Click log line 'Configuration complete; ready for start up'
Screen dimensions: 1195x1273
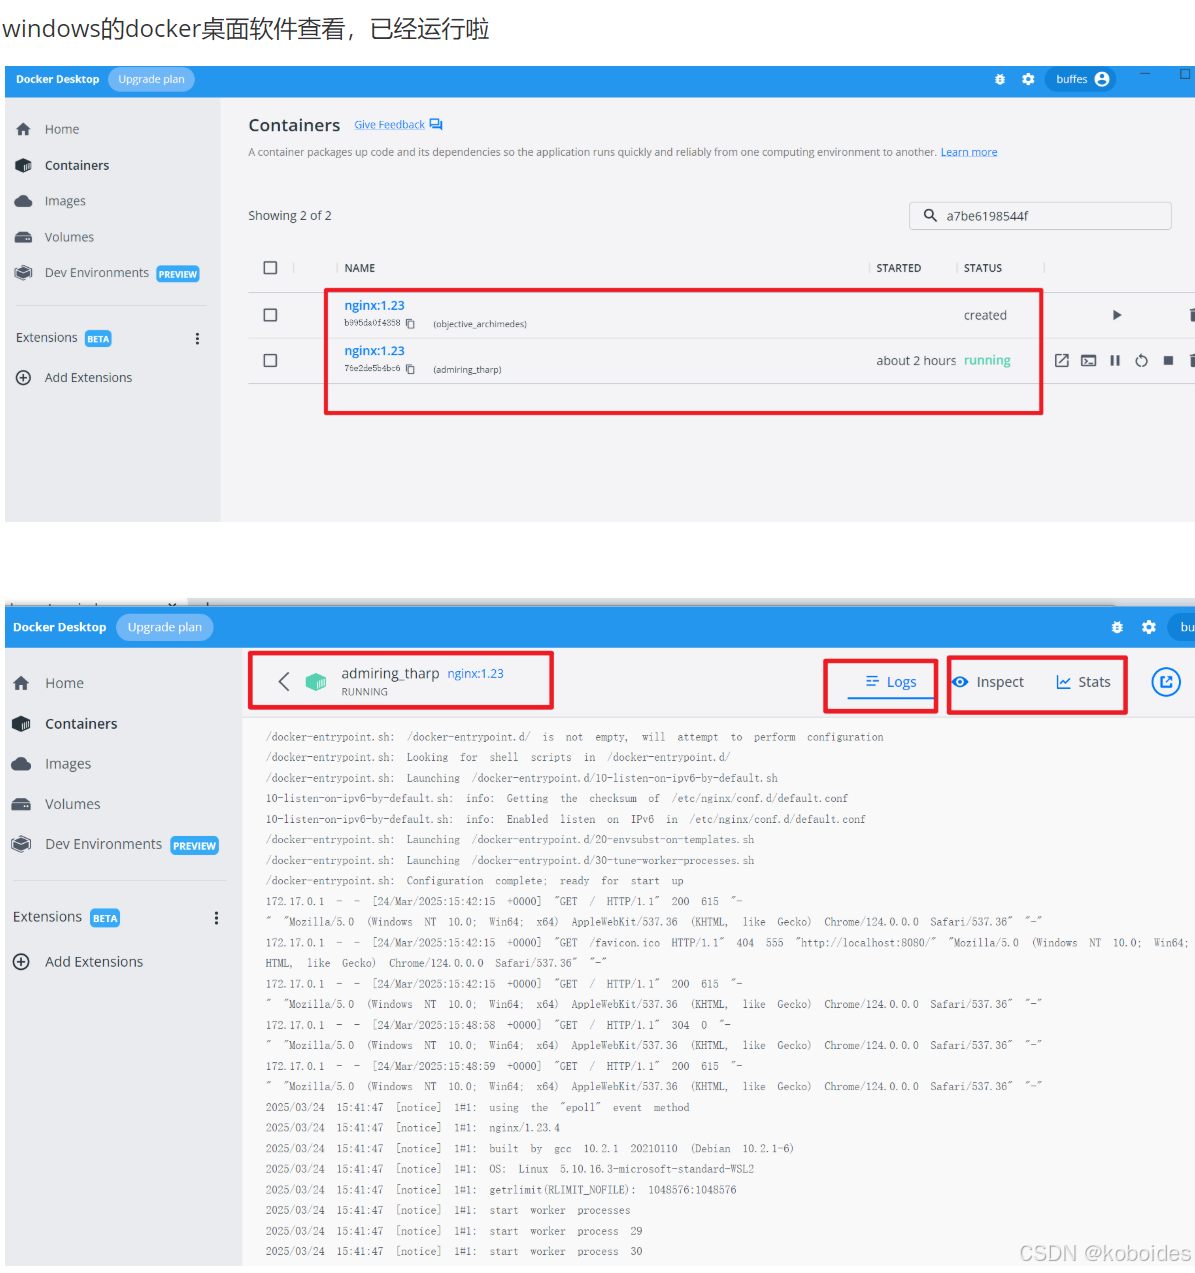tap(475, 881)
